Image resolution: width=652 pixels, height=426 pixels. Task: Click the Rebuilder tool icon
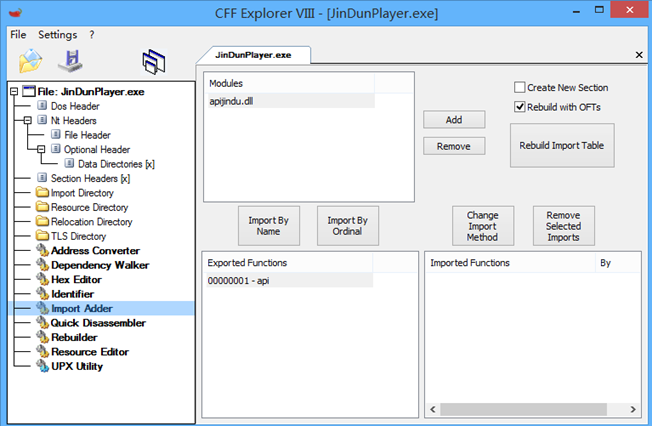(42, 337)
